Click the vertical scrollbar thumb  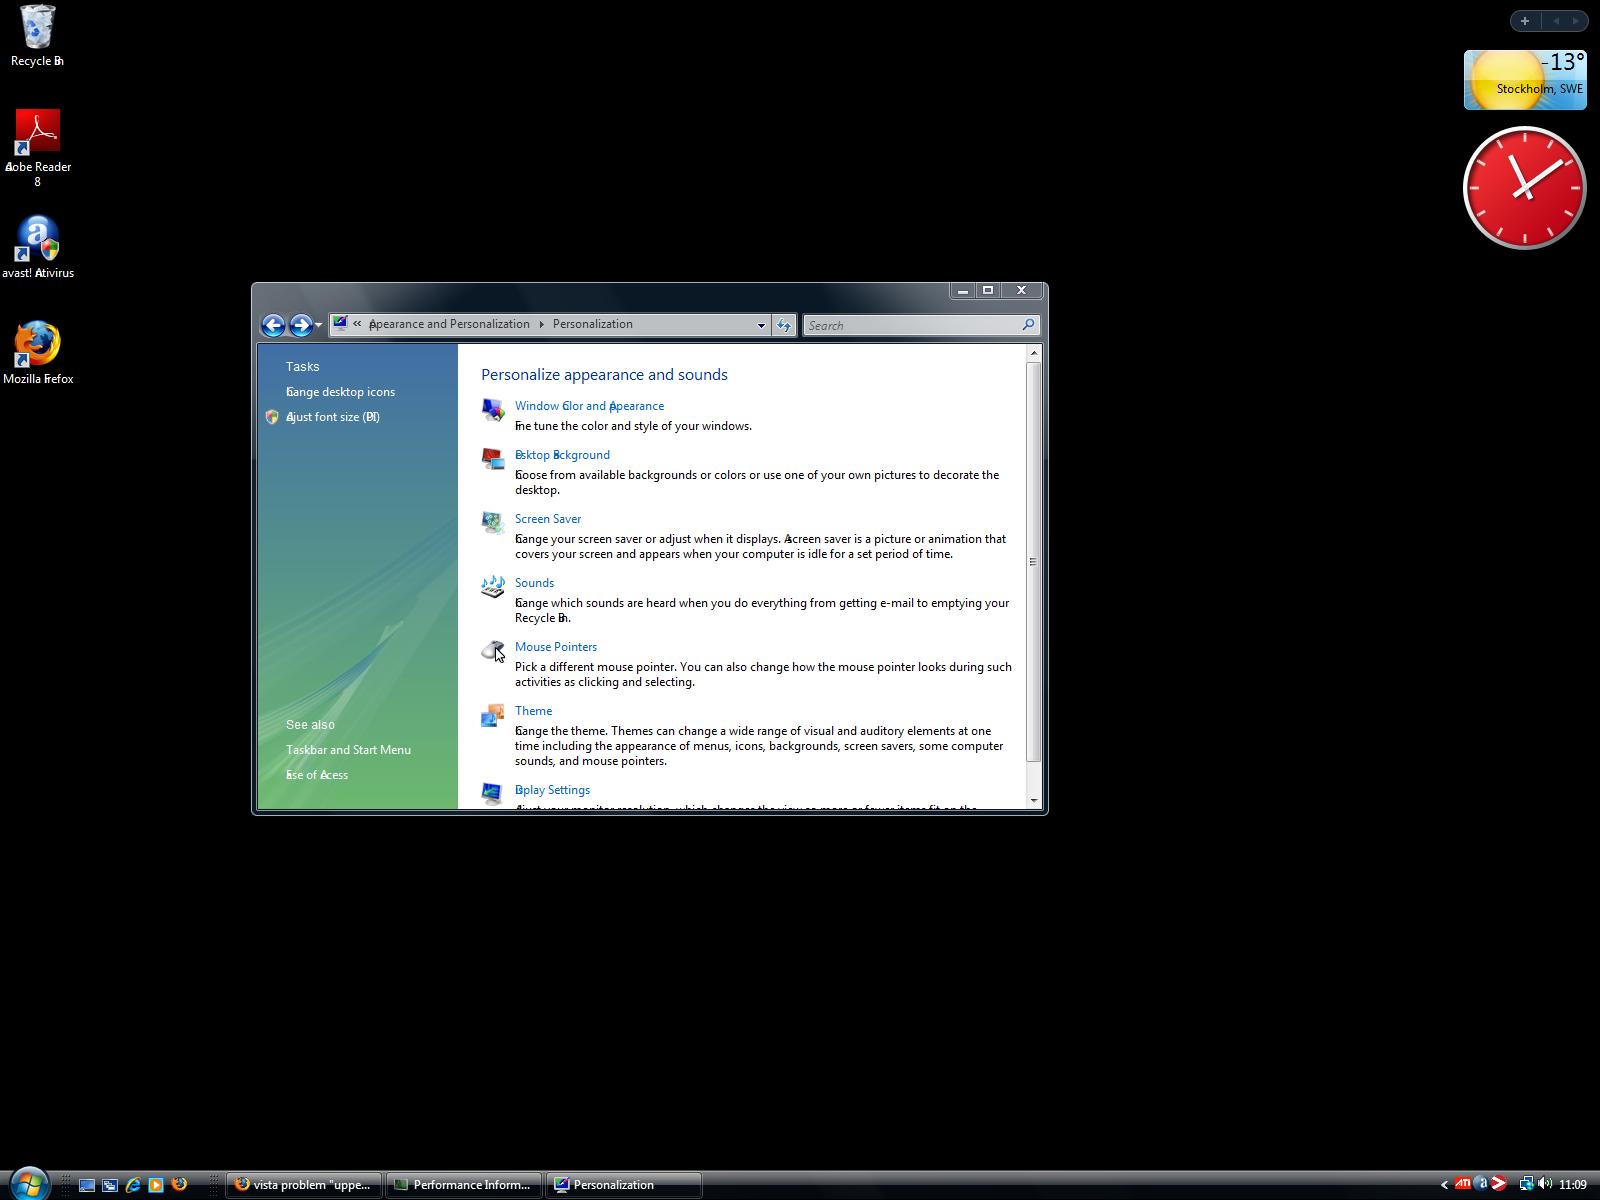click(1034, 562)
